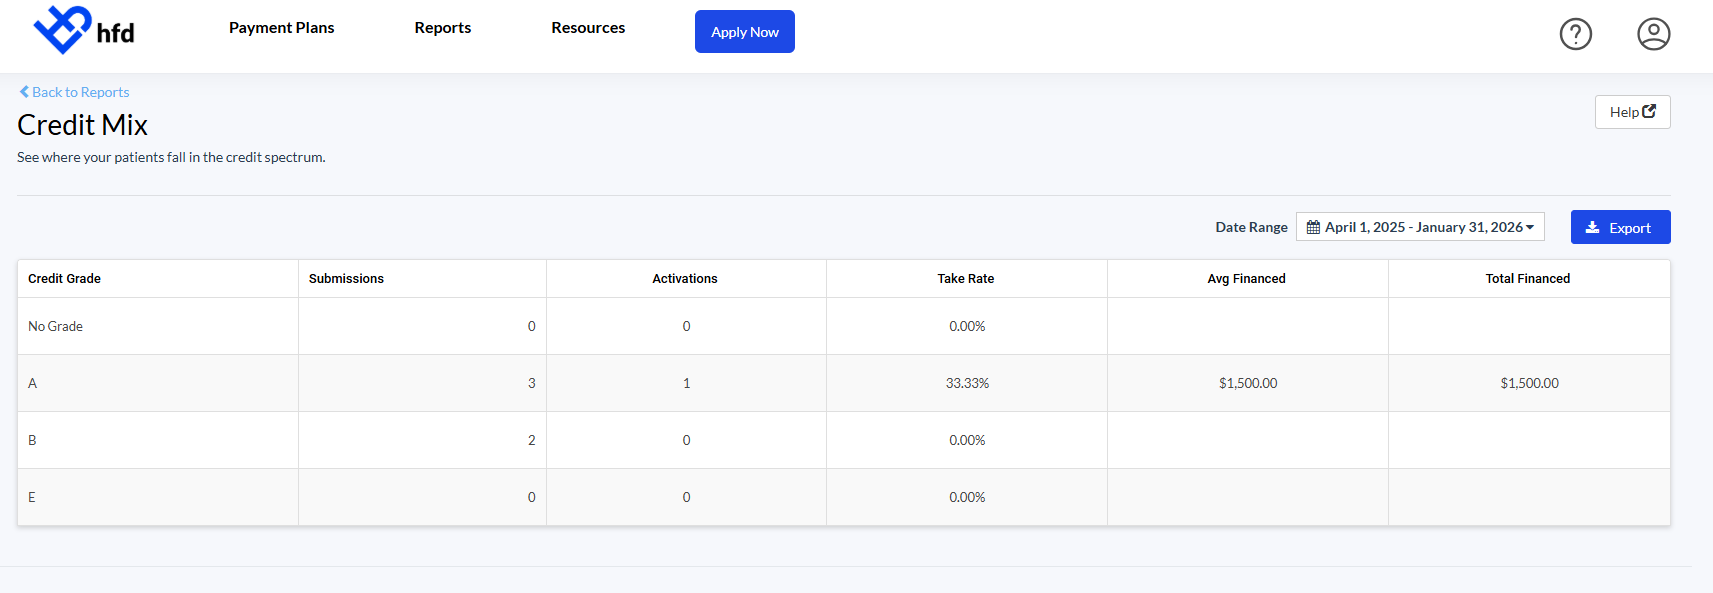Click the Help button with external link

pyautogui.click(x=1632, y=112)
